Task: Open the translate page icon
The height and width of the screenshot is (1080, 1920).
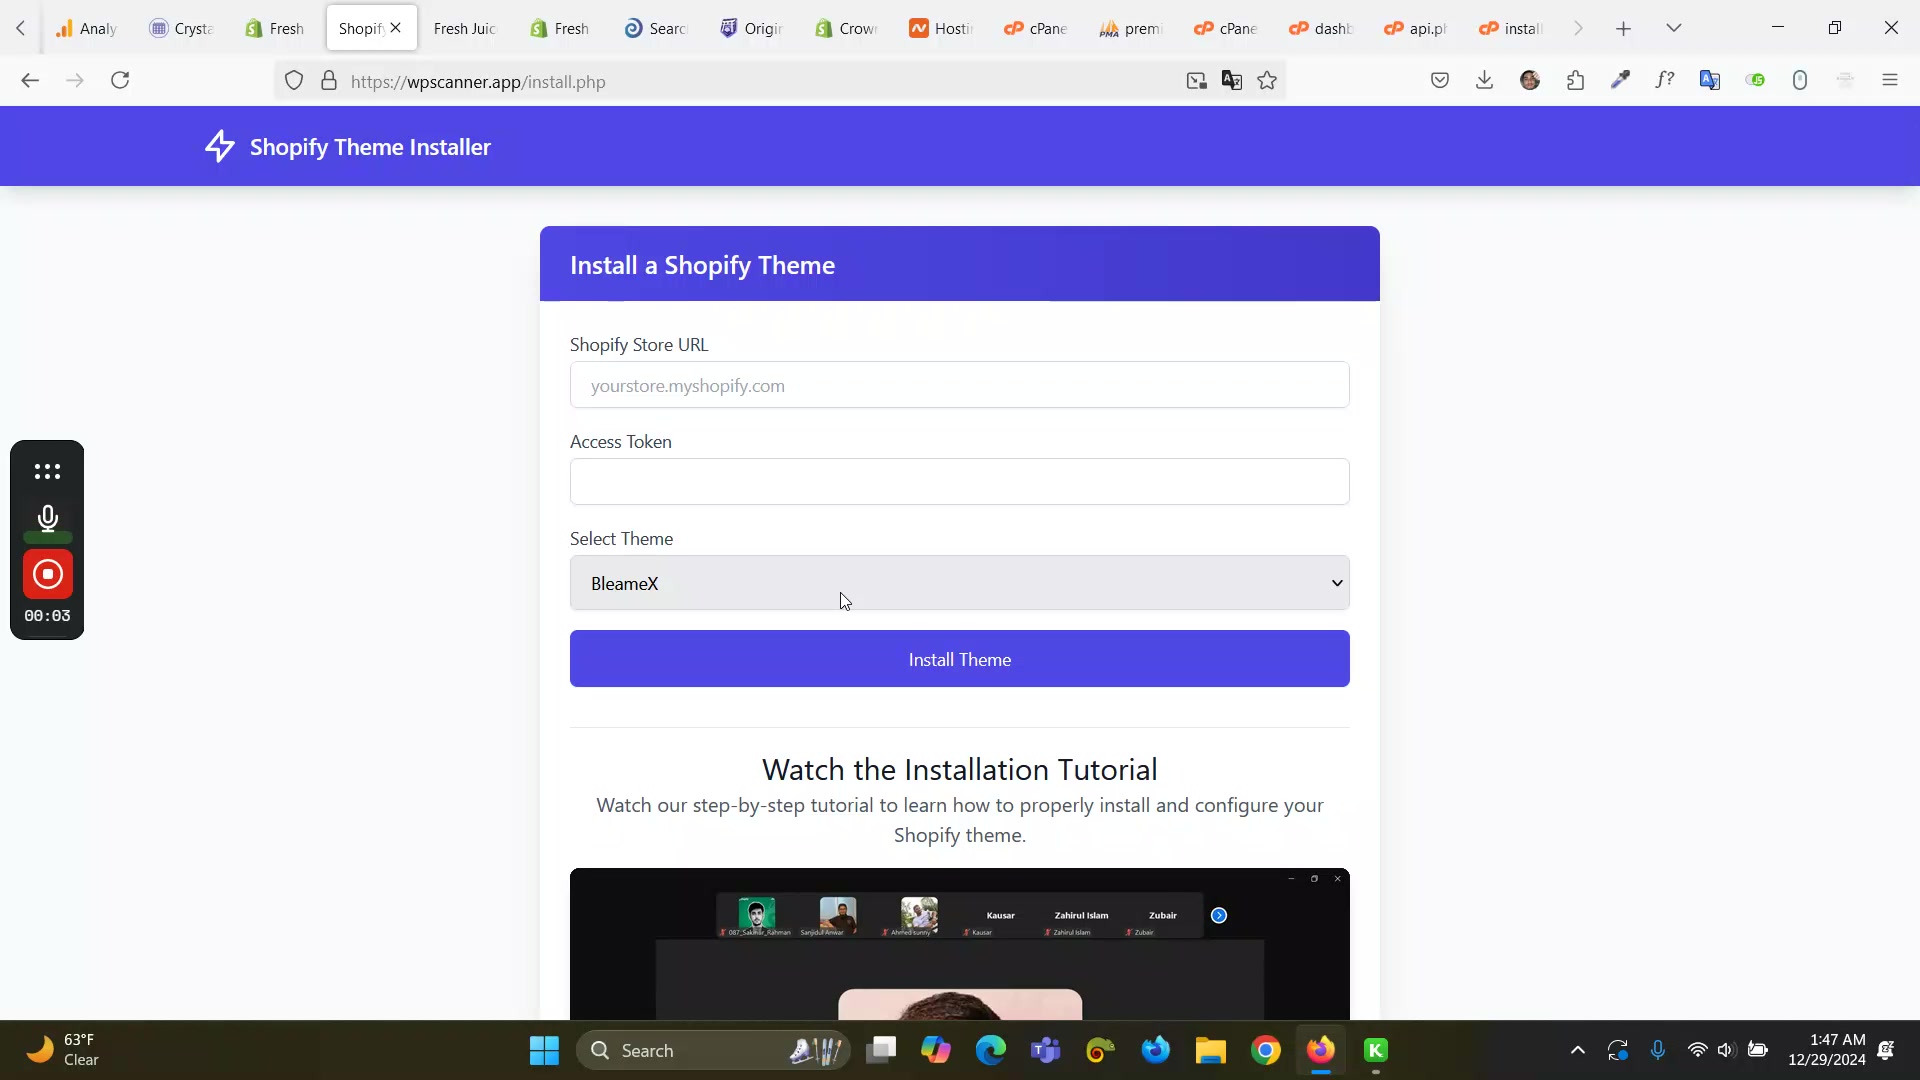Action: pos(1232,81)
